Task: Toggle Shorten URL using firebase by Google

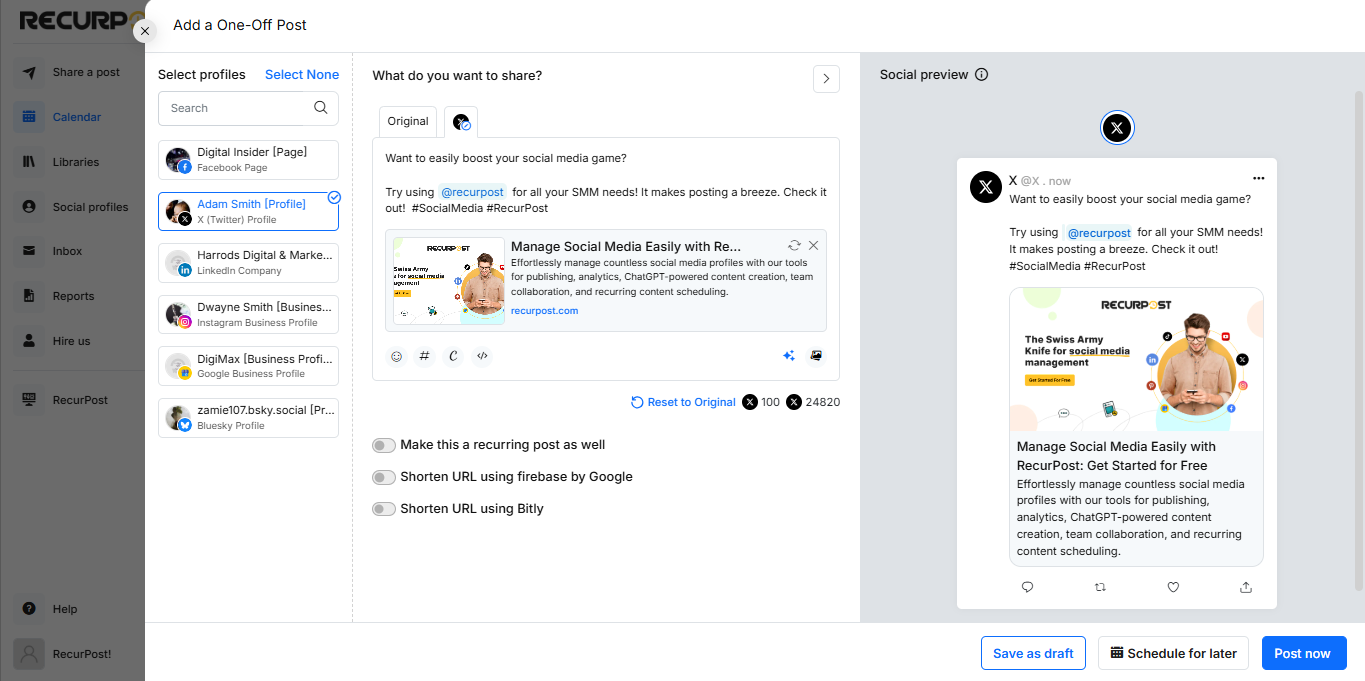Action: click(384, 477)
